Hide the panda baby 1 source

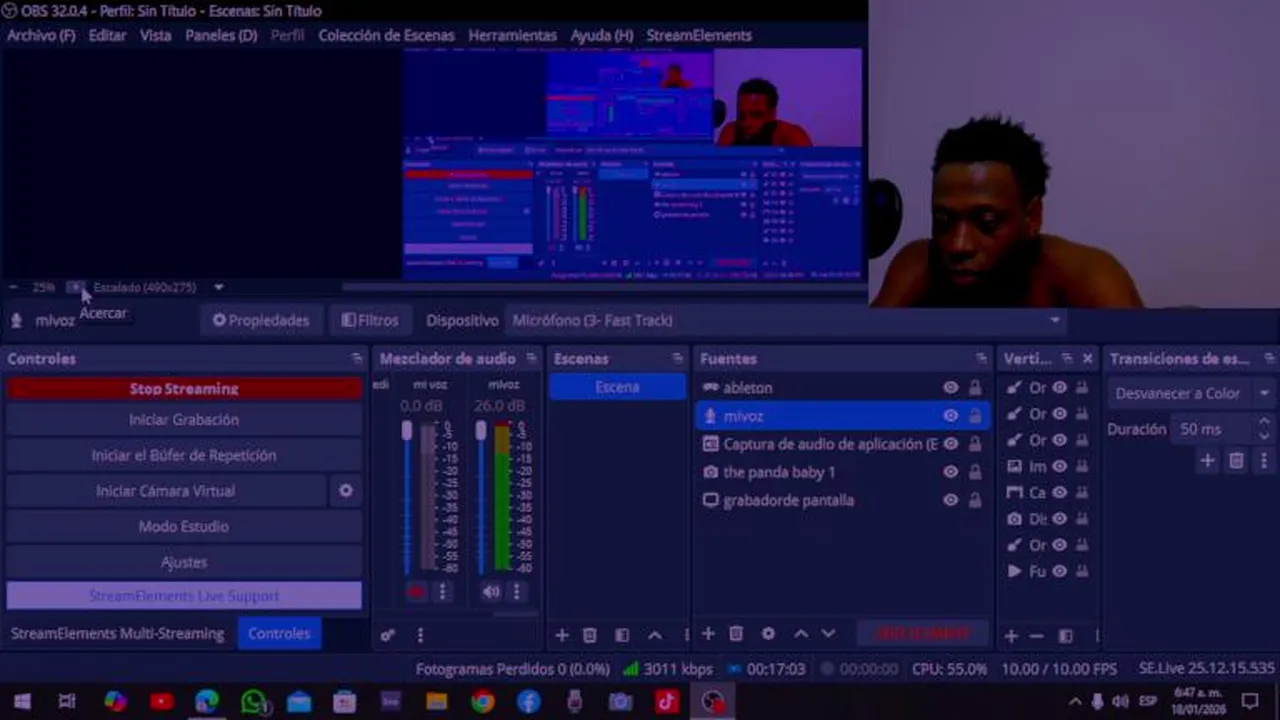click(x=950, y=472)
